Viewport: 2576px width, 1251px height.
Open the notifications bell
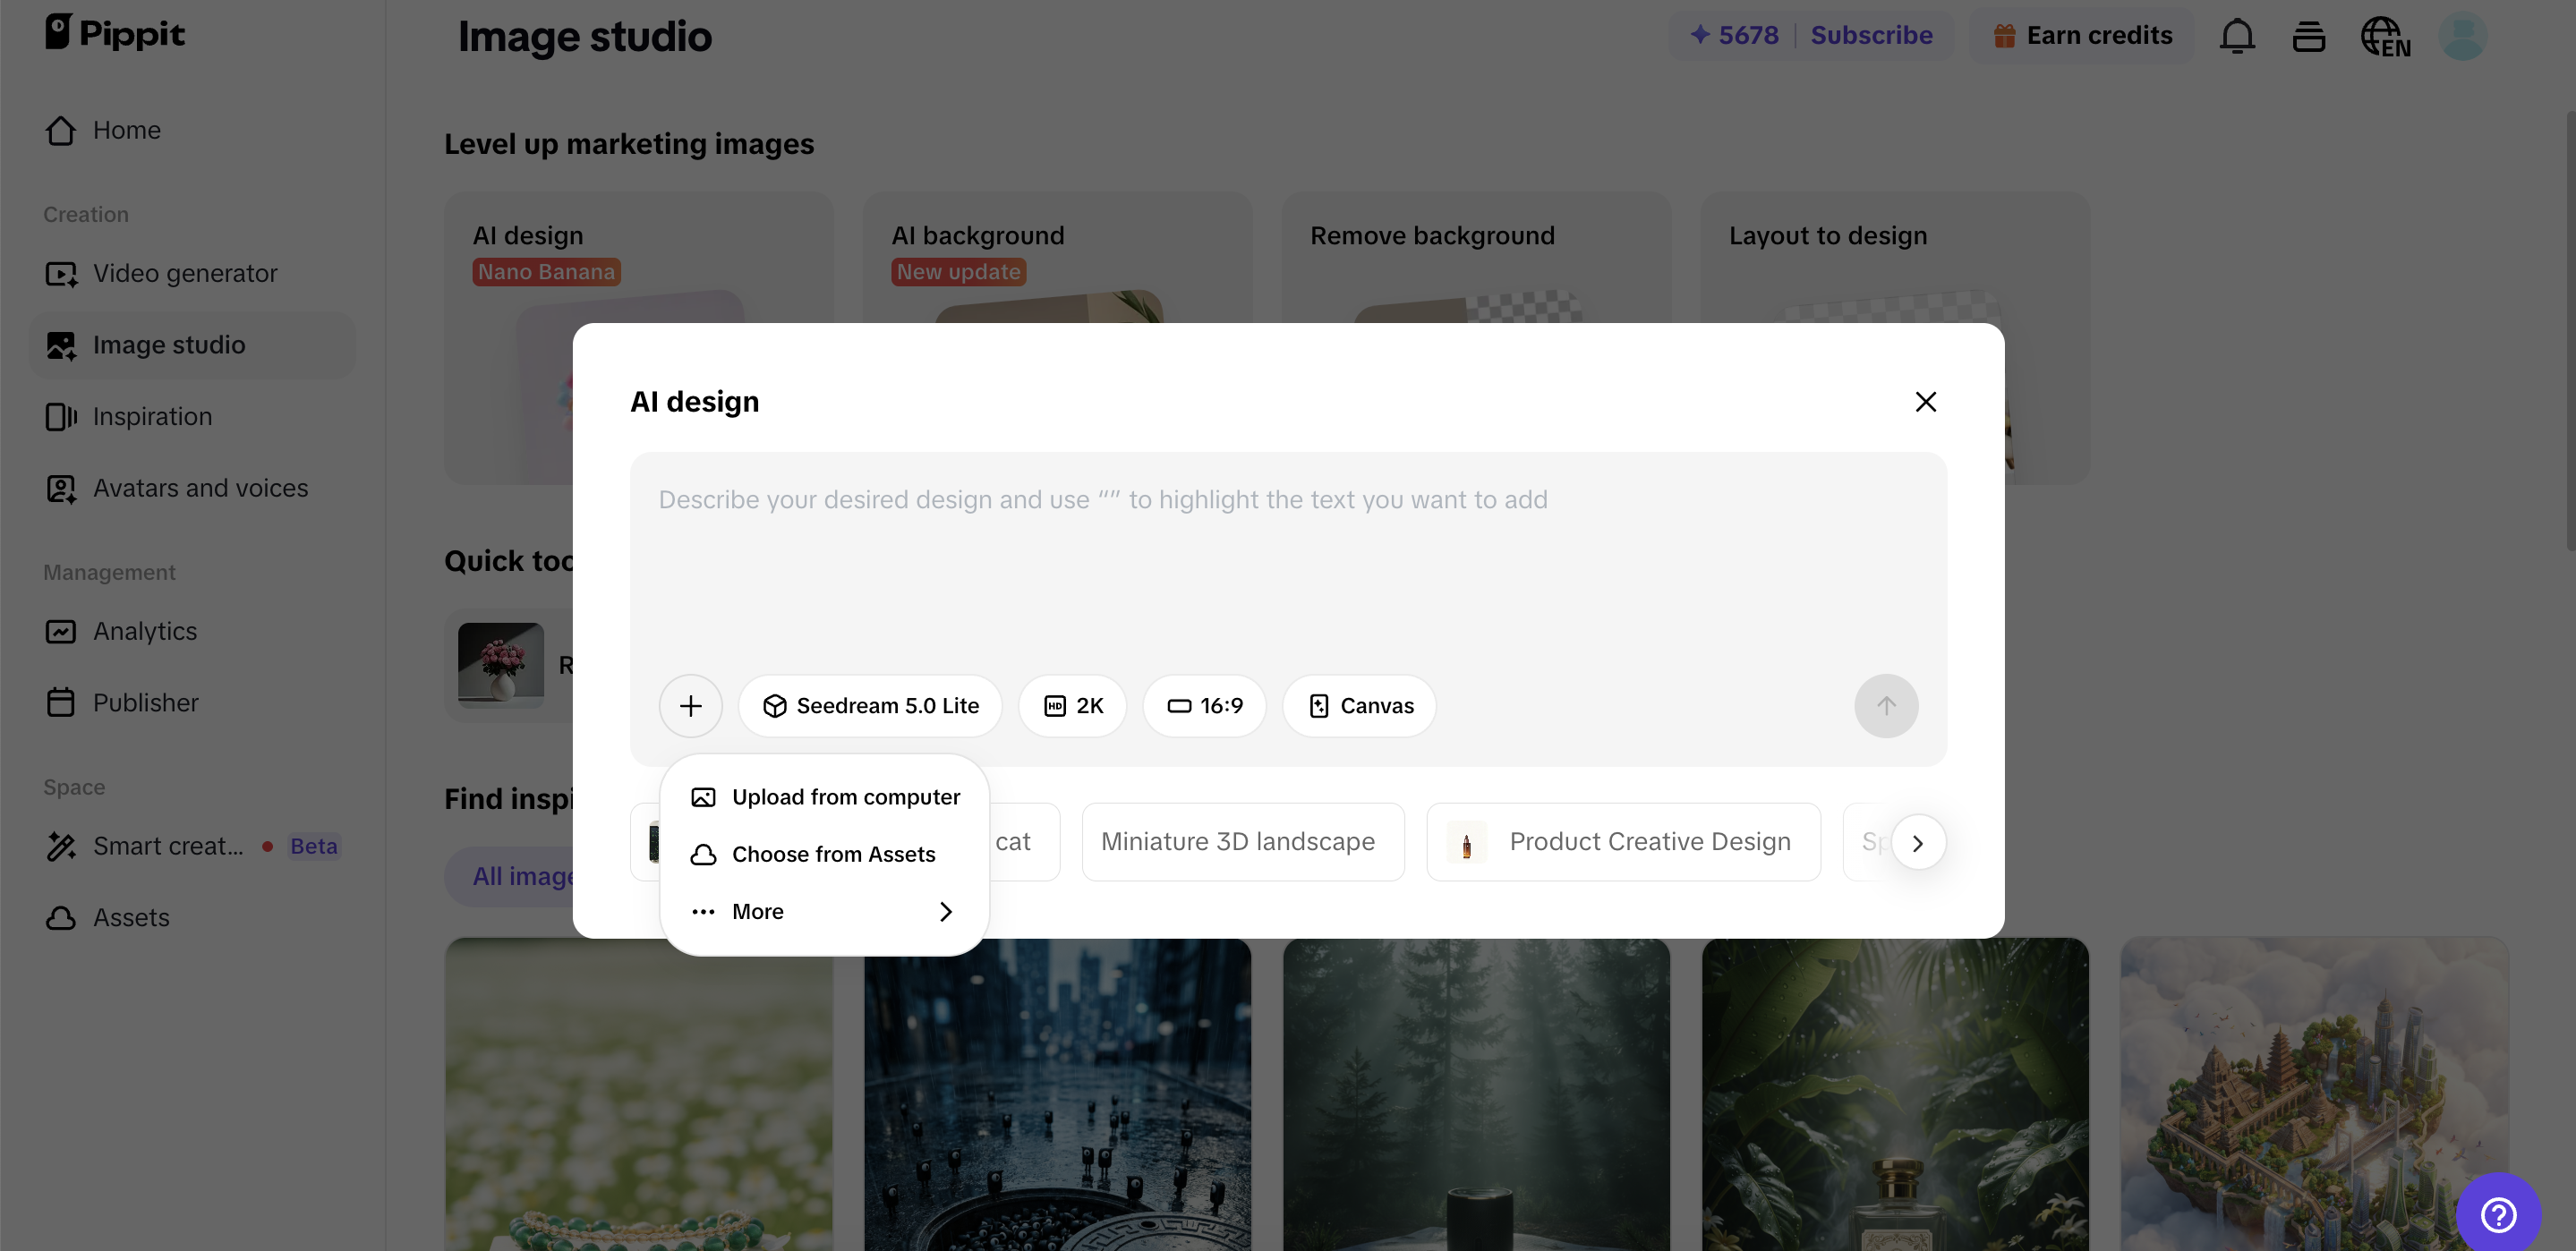tap(2237, 36)
